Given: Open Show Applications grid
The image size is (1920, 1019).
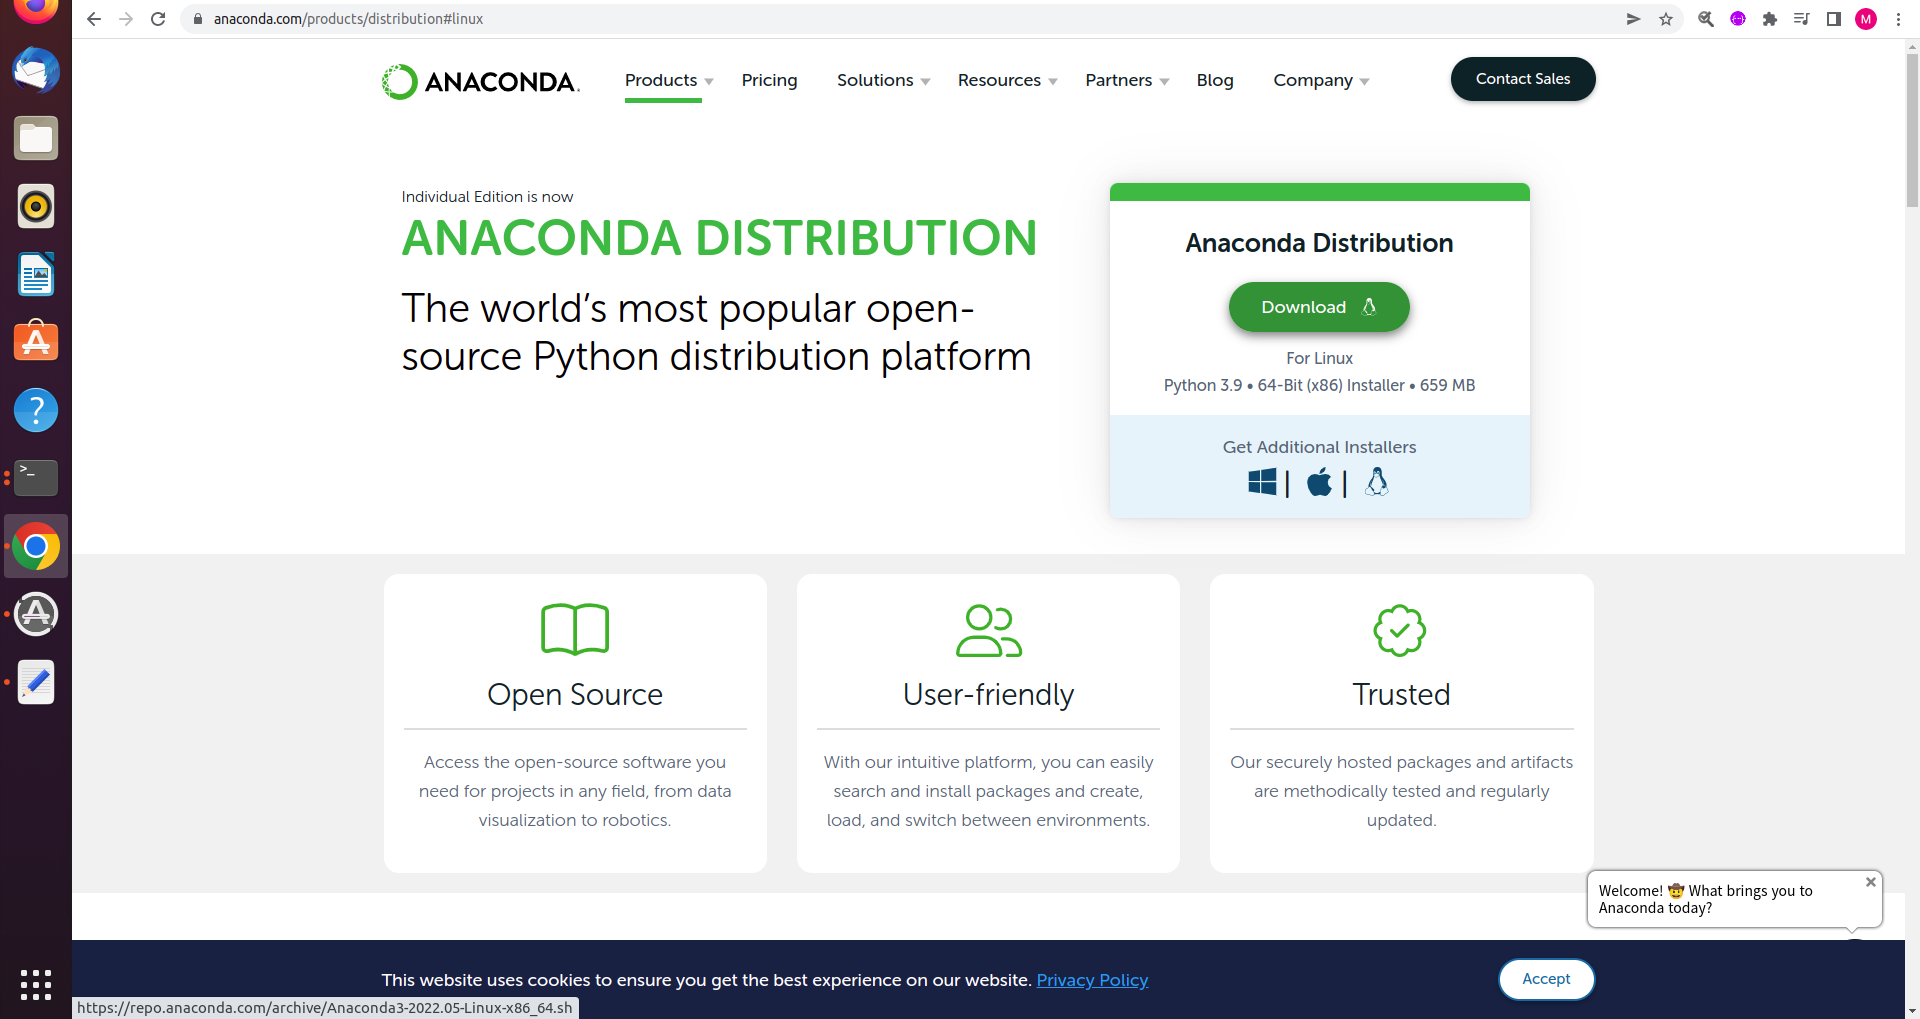Looking at the screenshot, I should (36, 984).
